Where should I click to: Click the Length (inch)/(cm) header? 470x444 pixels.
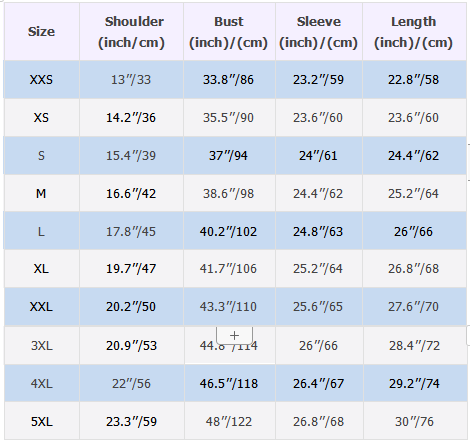coord(414,32)
